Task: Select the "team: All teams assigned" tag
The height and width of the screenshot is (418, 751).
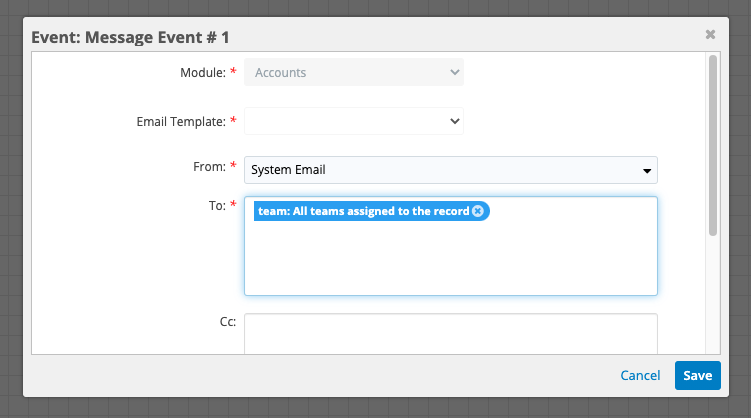Action: pyautogui.click(x=364, y=211)
